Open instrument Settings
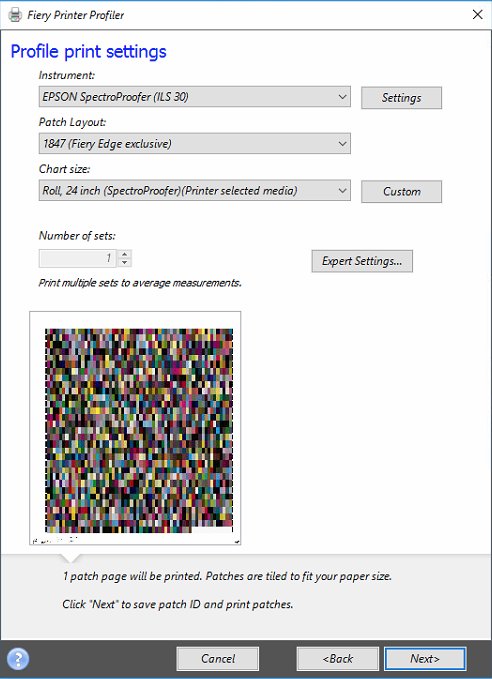This screenshot has width=492, height=679. [401, 97]
